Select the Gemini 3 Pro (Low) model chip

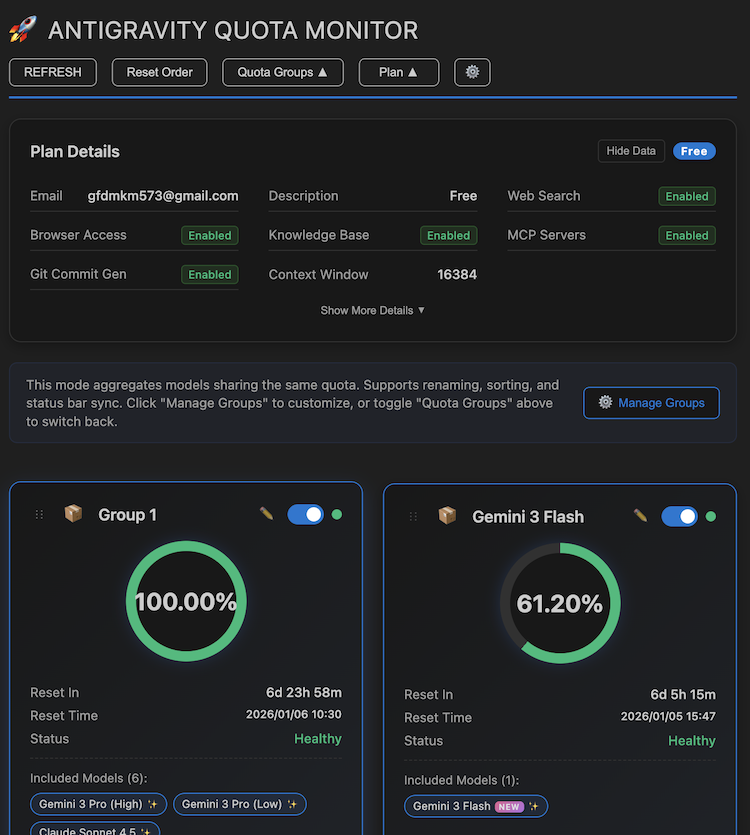tap(240, 804)
